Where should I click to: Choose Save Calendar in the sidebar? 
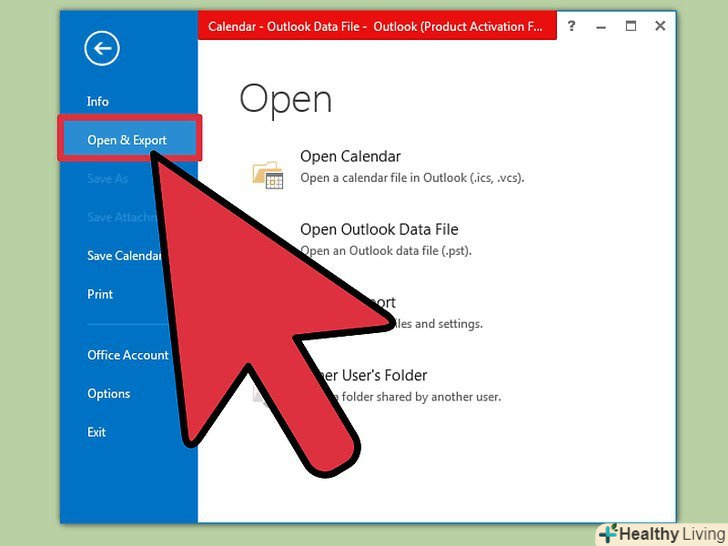pos(124,255)
